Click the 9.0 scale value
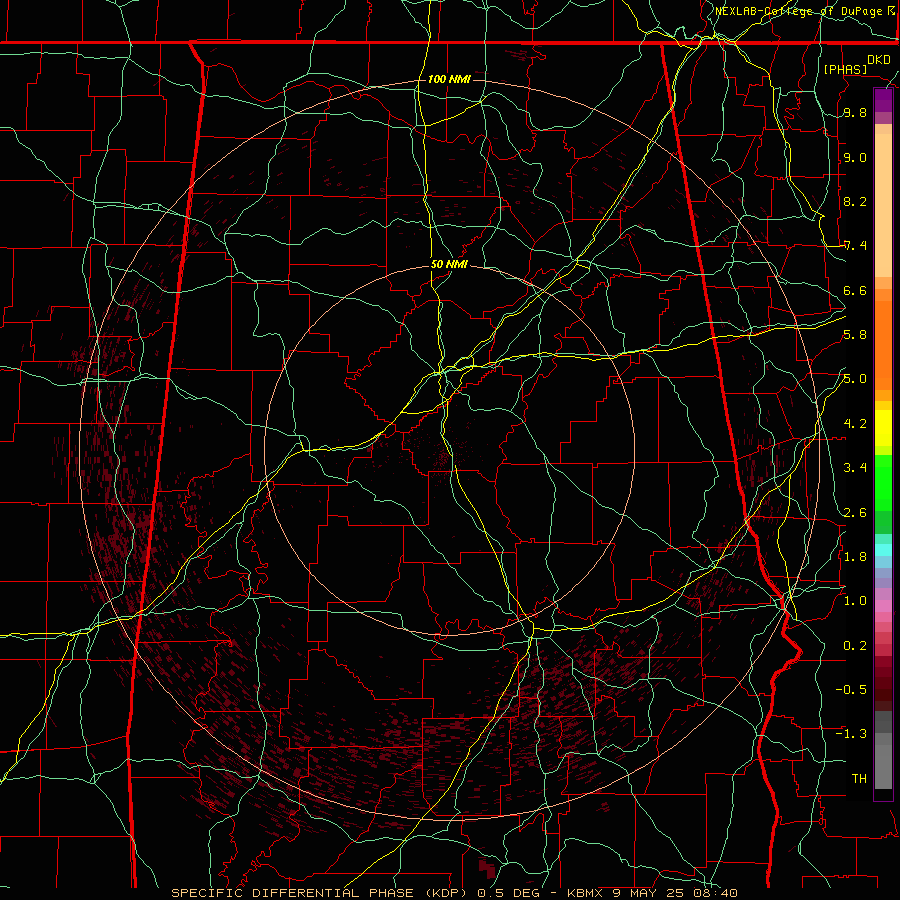 (x=855, y=157)
